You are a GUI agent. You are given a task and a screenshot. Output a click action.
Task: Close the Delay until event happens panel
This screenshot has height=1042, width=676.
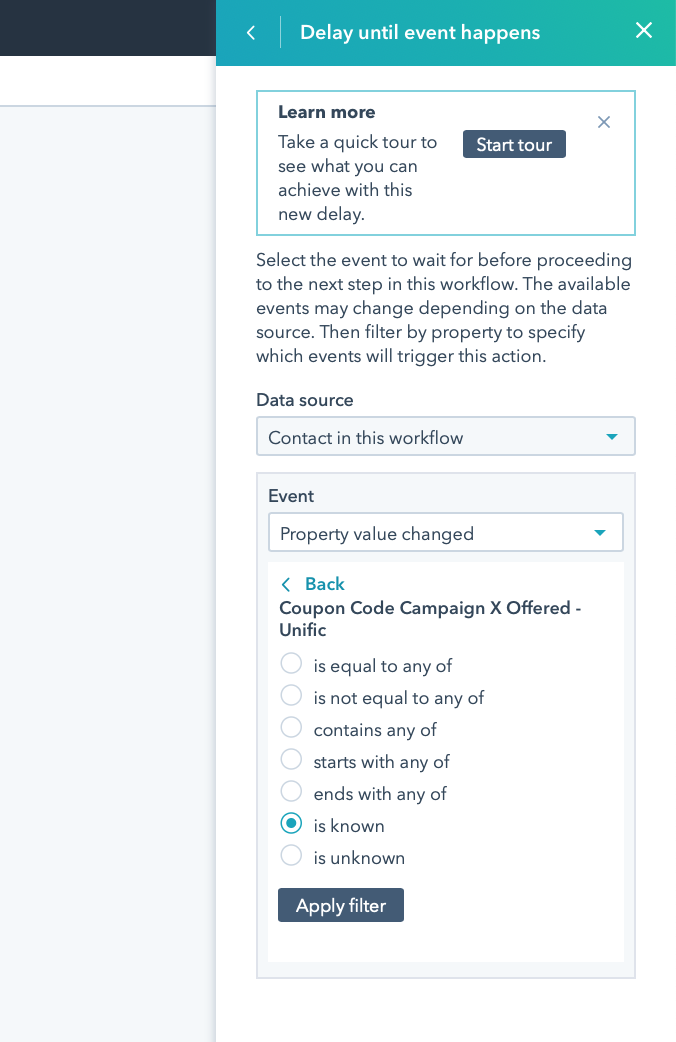tap(643, 31)
